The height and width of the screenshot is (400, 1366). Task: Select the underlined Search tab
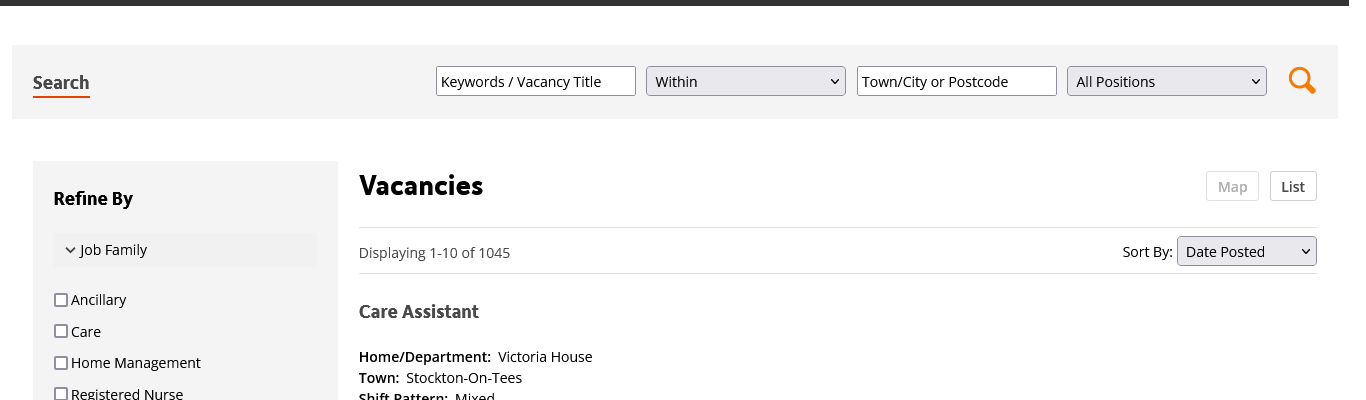(x=61, y=83)
